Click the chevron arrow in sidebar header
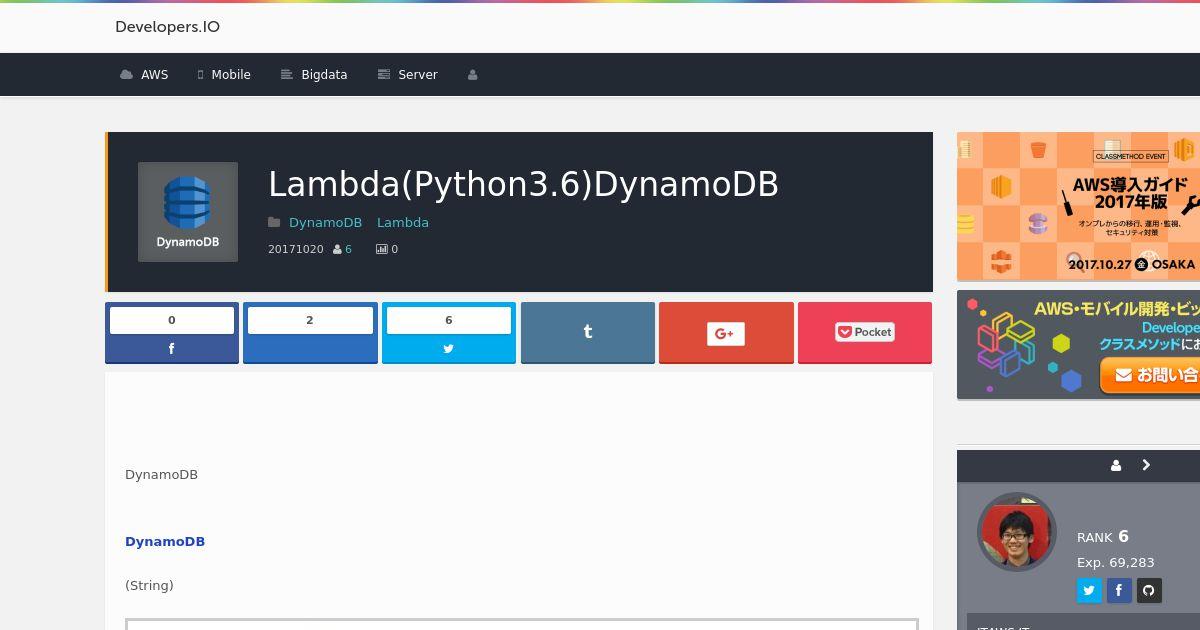 [x=1146, y=465]
